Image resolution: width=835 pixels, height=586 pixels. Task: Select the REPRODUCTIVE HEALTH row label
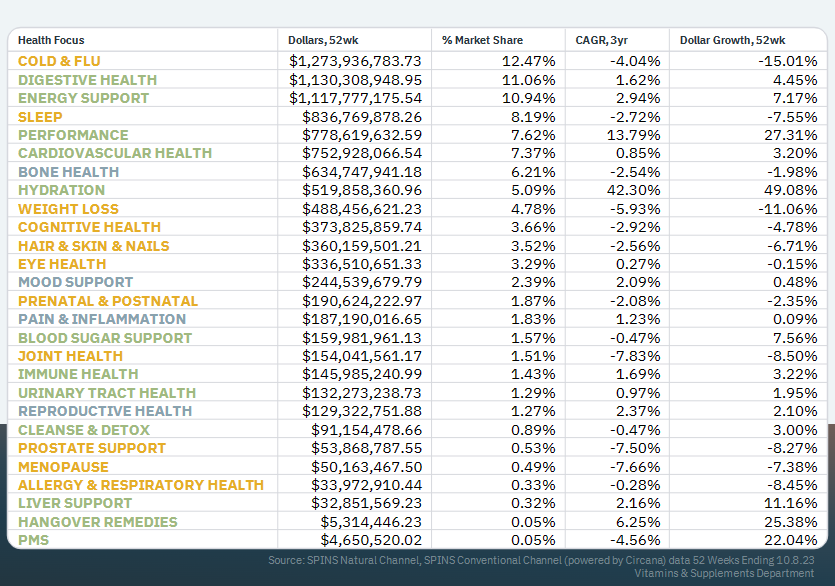(x=105, y=411)
